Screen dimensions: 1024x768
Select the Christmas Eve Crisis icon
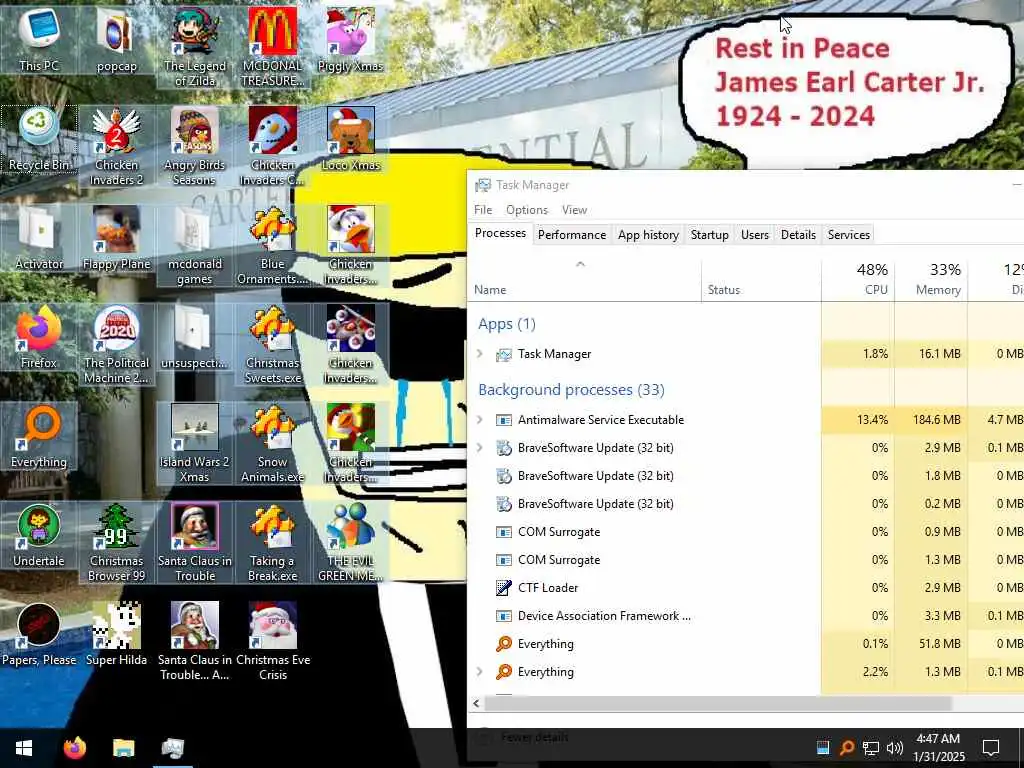click(272, 643)
